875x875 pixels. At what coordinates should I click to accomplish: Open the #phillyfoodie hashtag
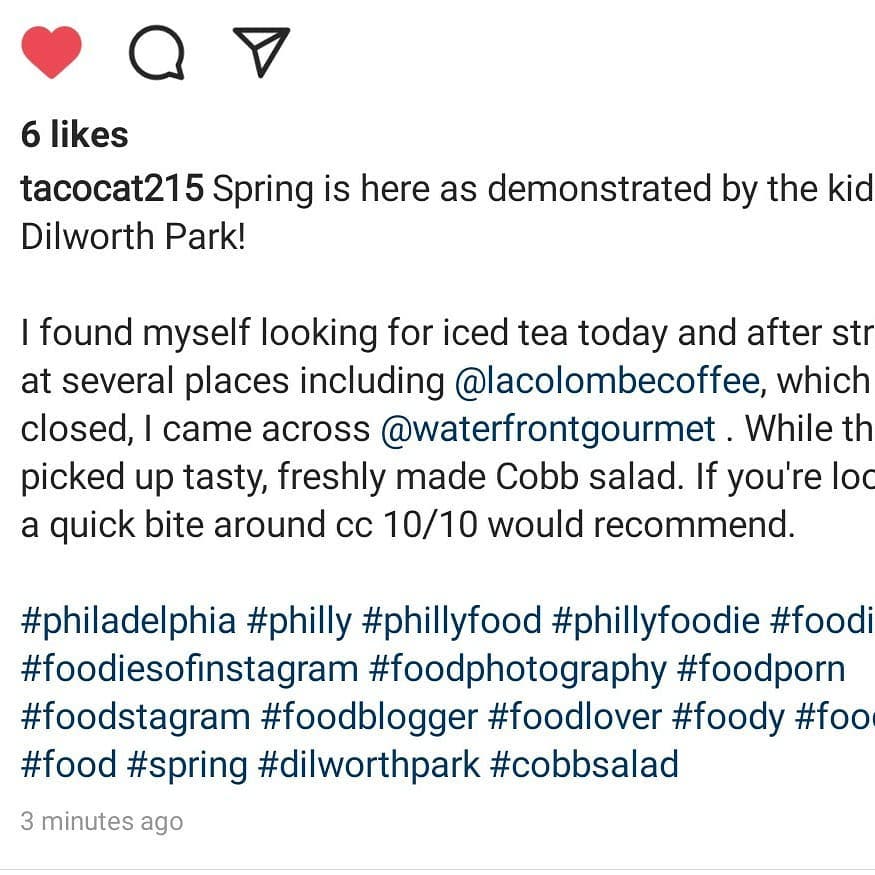pos(655,622)
